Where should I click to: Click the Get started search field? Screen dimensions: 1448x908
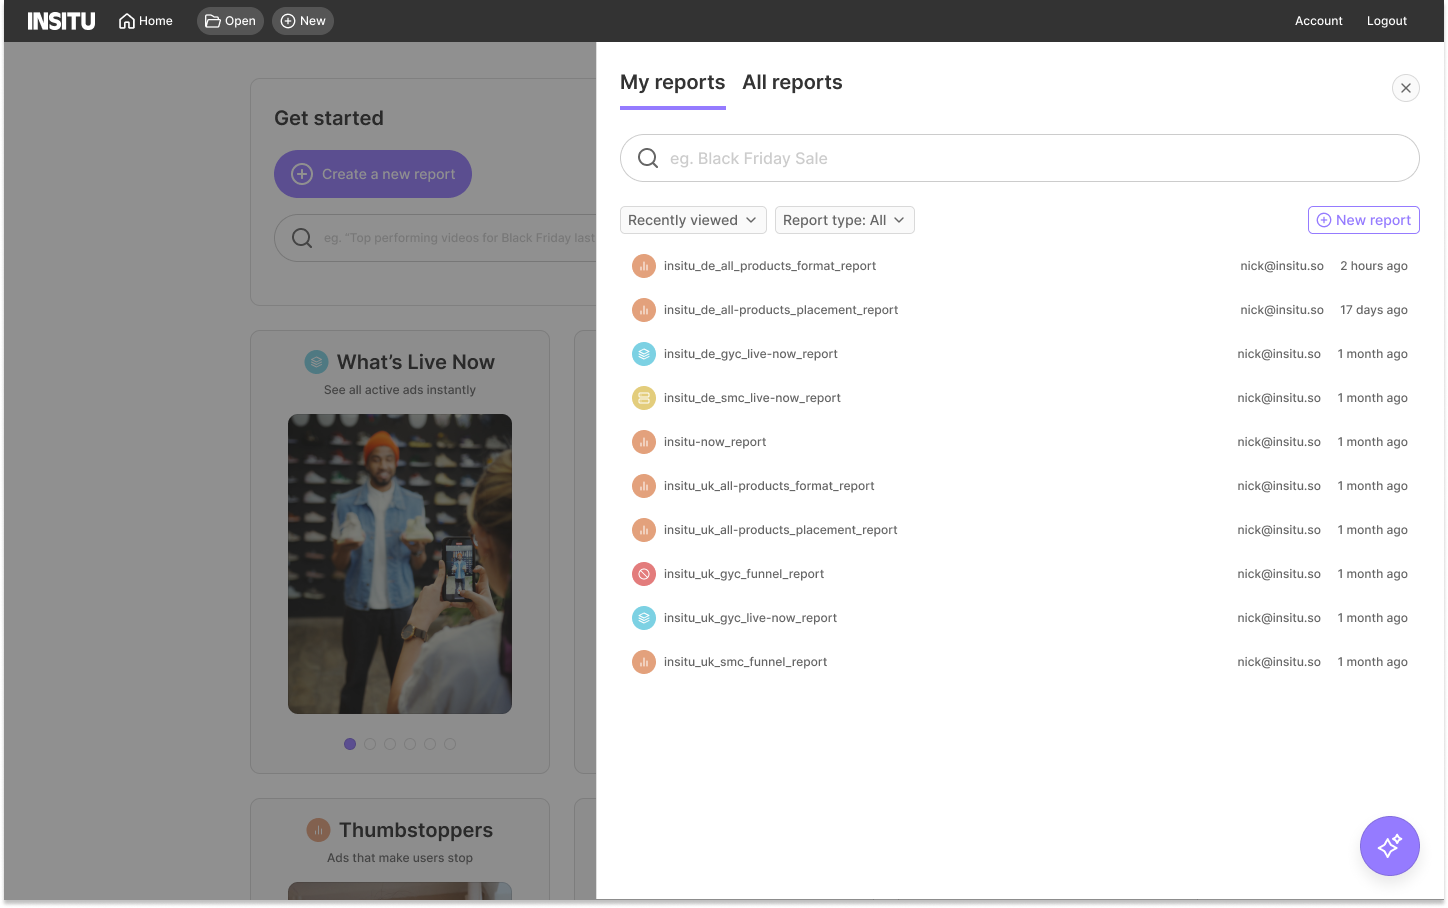coord(435,238)
